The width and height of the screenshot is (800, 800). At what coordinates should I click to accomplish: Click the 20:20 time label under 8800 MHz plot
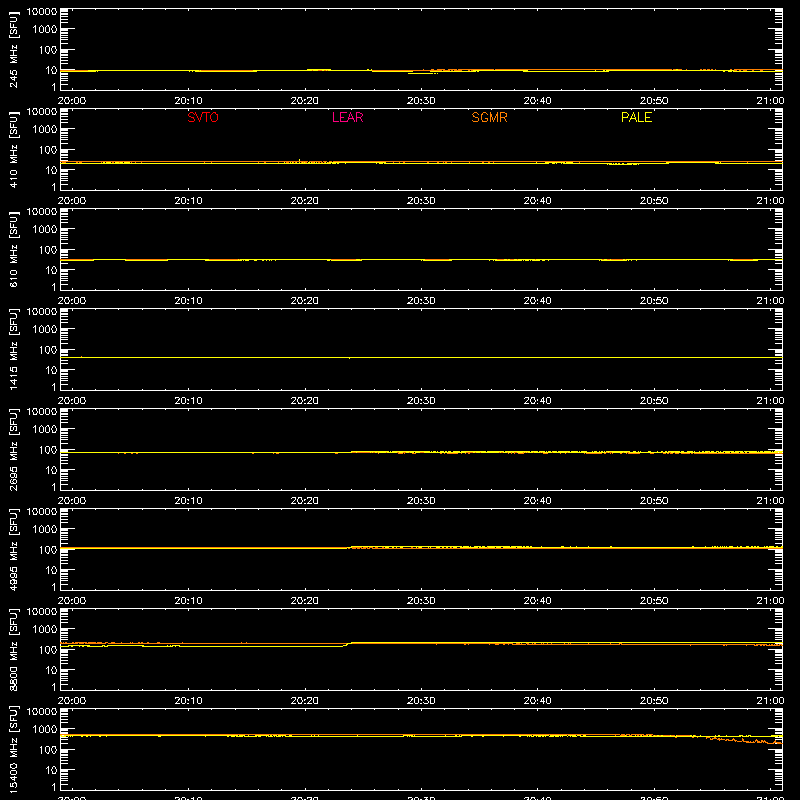[305, 701]
